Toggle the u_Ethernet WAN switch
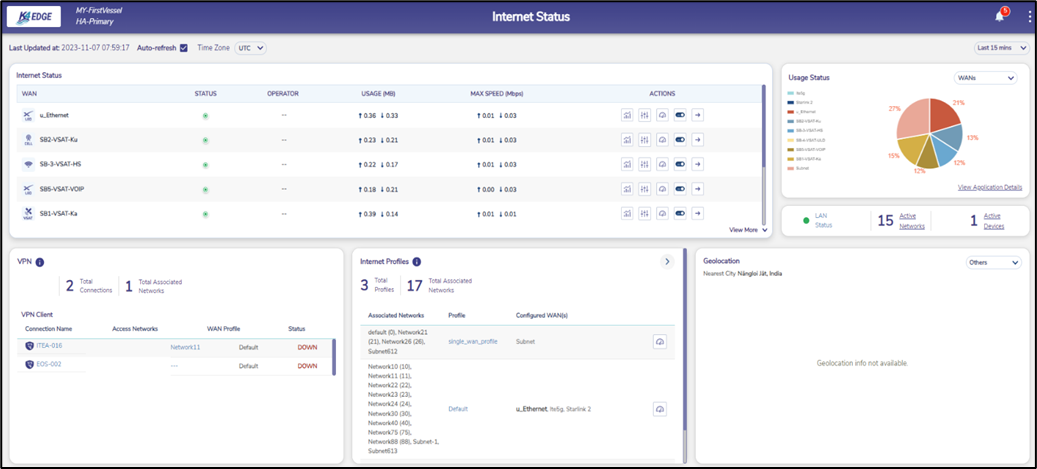 [680, 115]
